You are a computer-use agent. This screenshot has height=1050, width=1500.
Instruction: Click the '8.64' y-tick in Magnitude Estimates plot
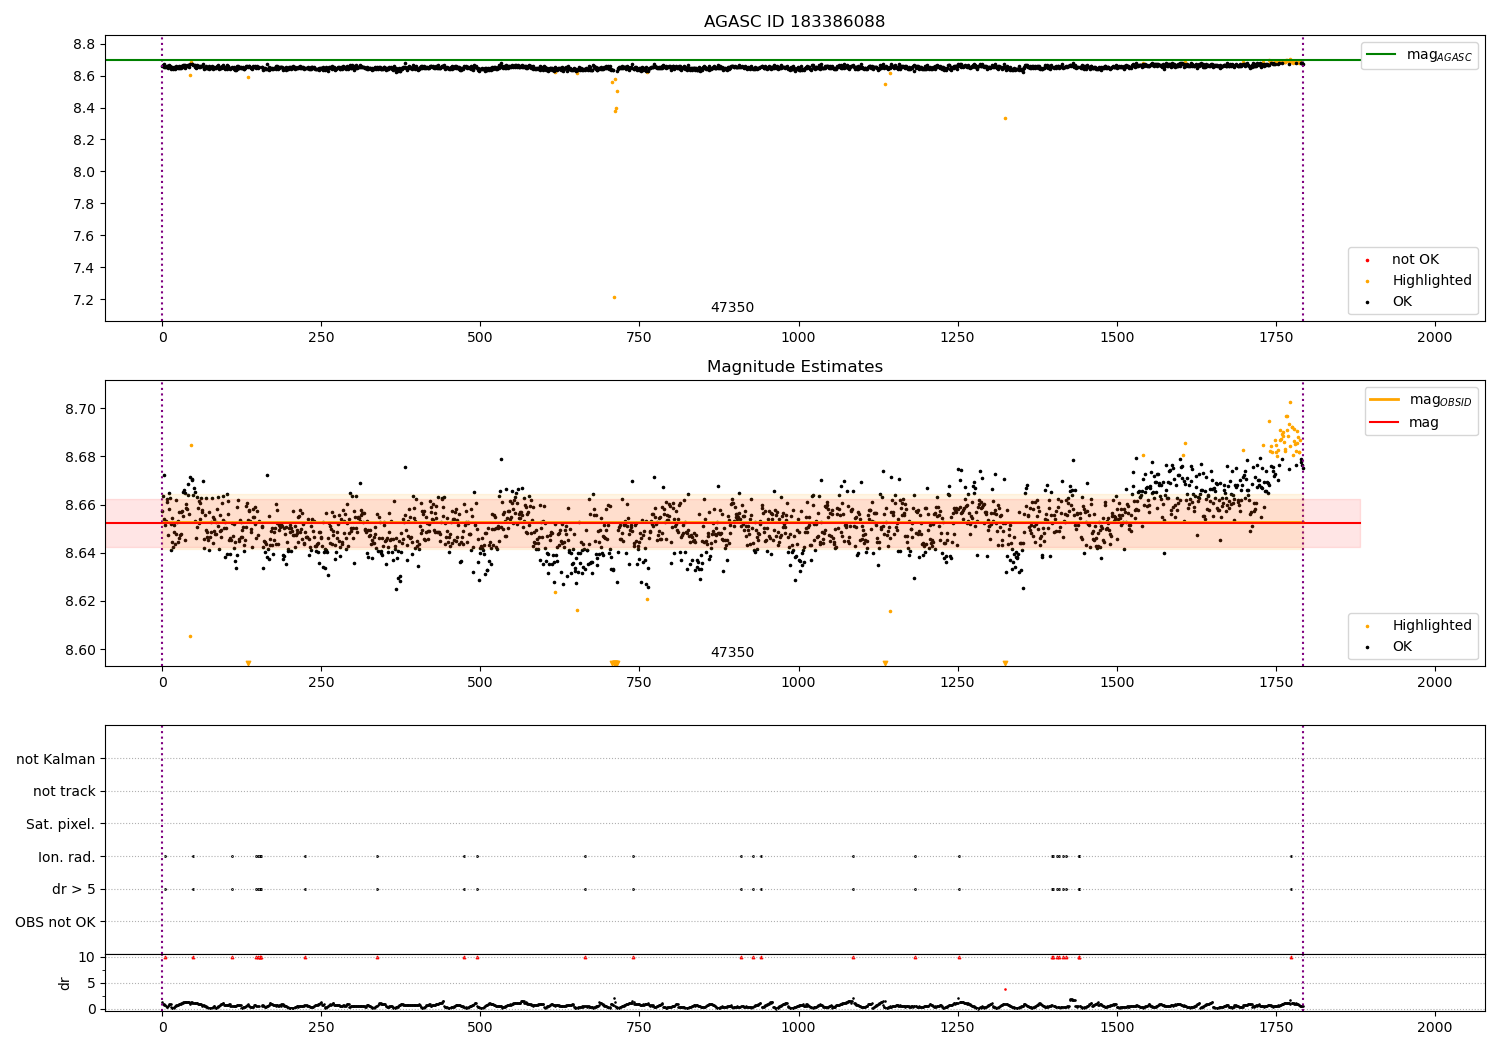point(80,553)
